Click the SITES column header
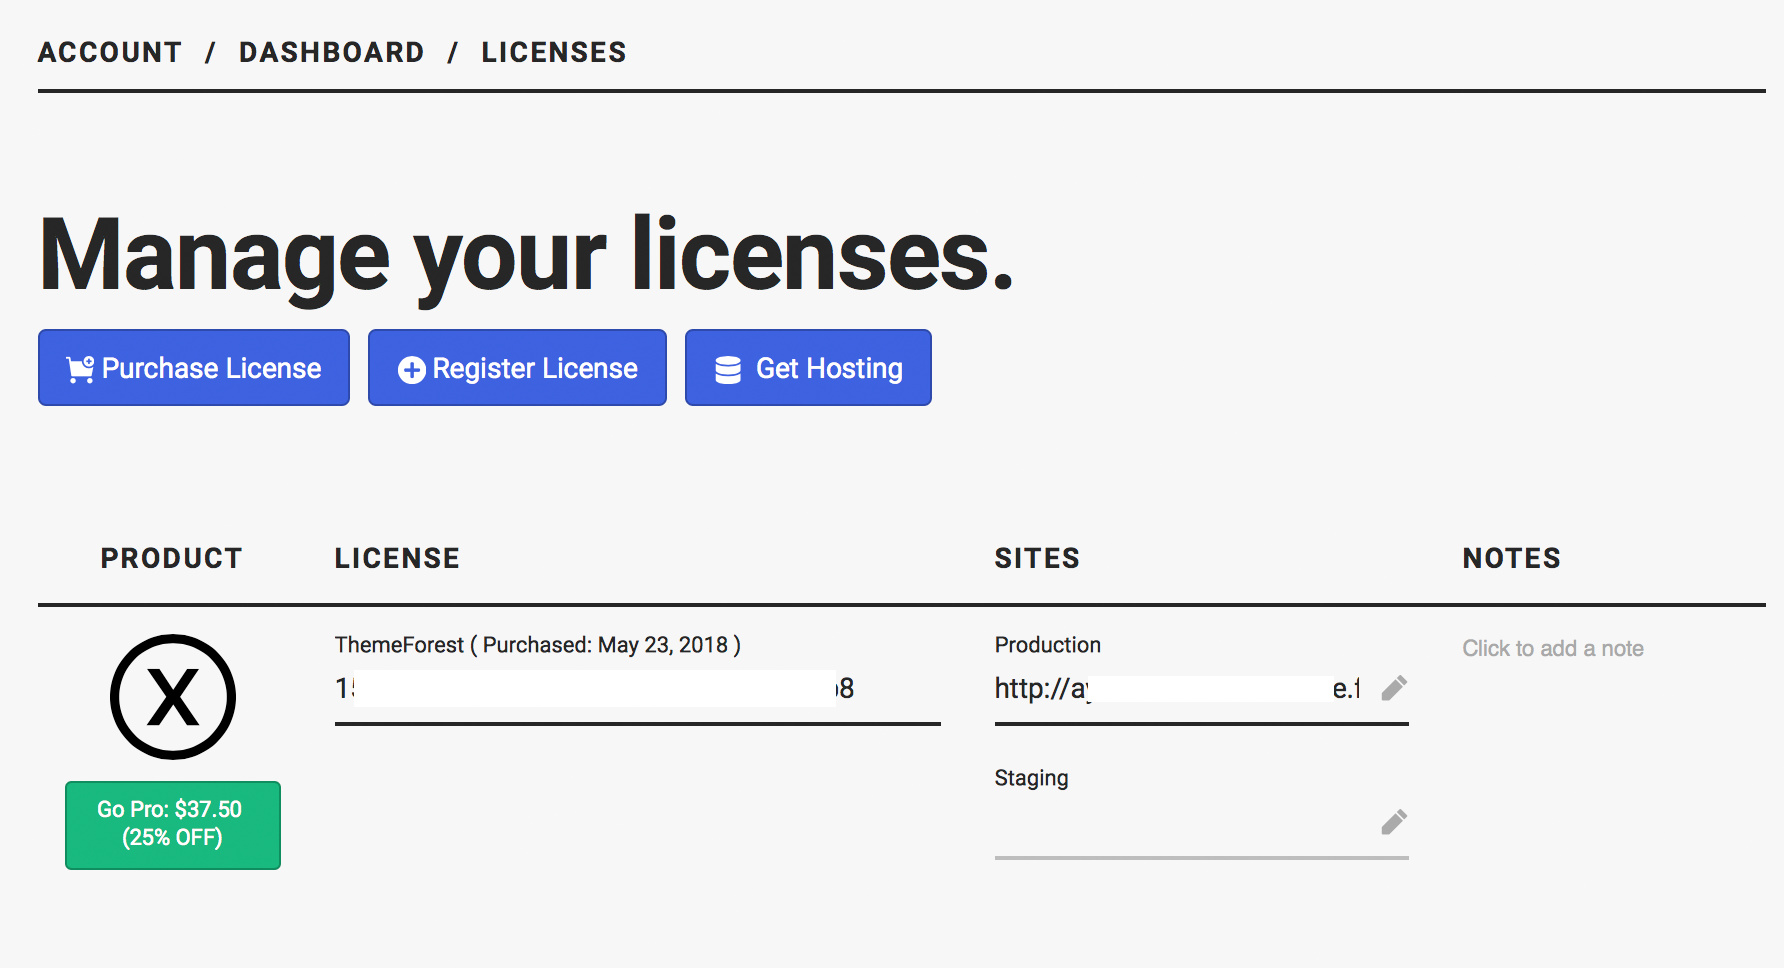 coord(1037,558)
